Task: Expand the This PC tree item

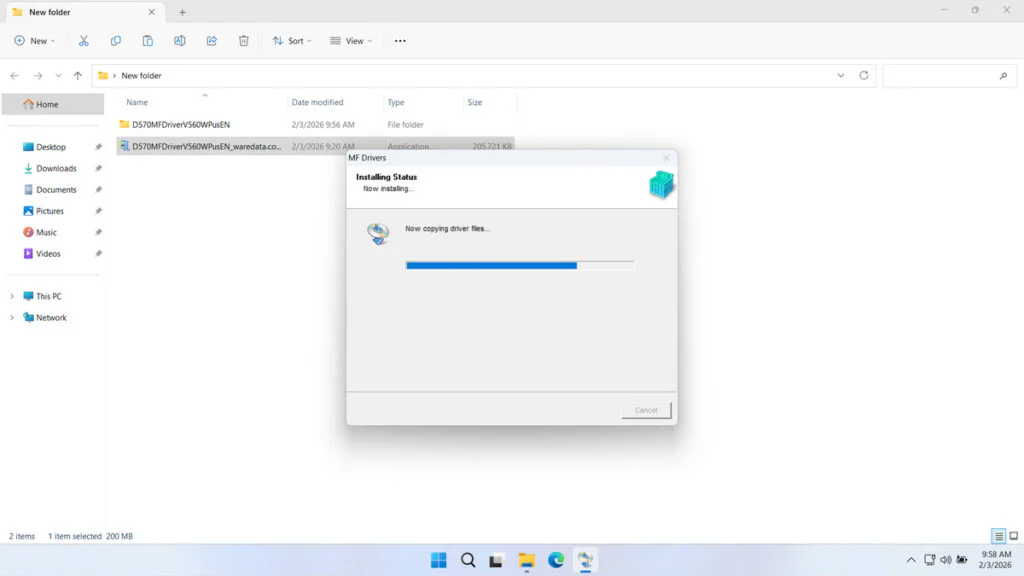Action: (14, 295)
